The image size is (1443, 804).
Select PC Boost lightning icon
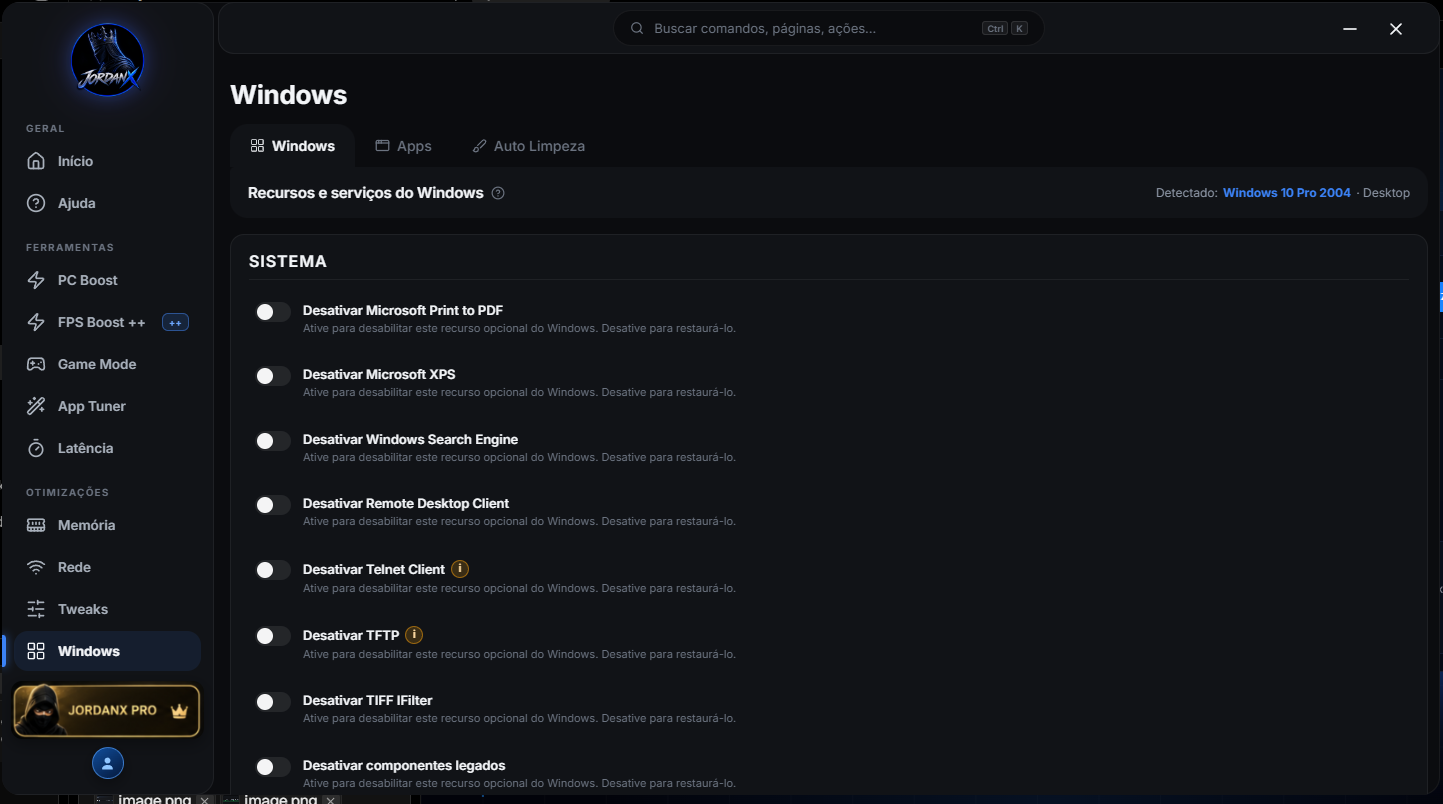click(36, 280)
